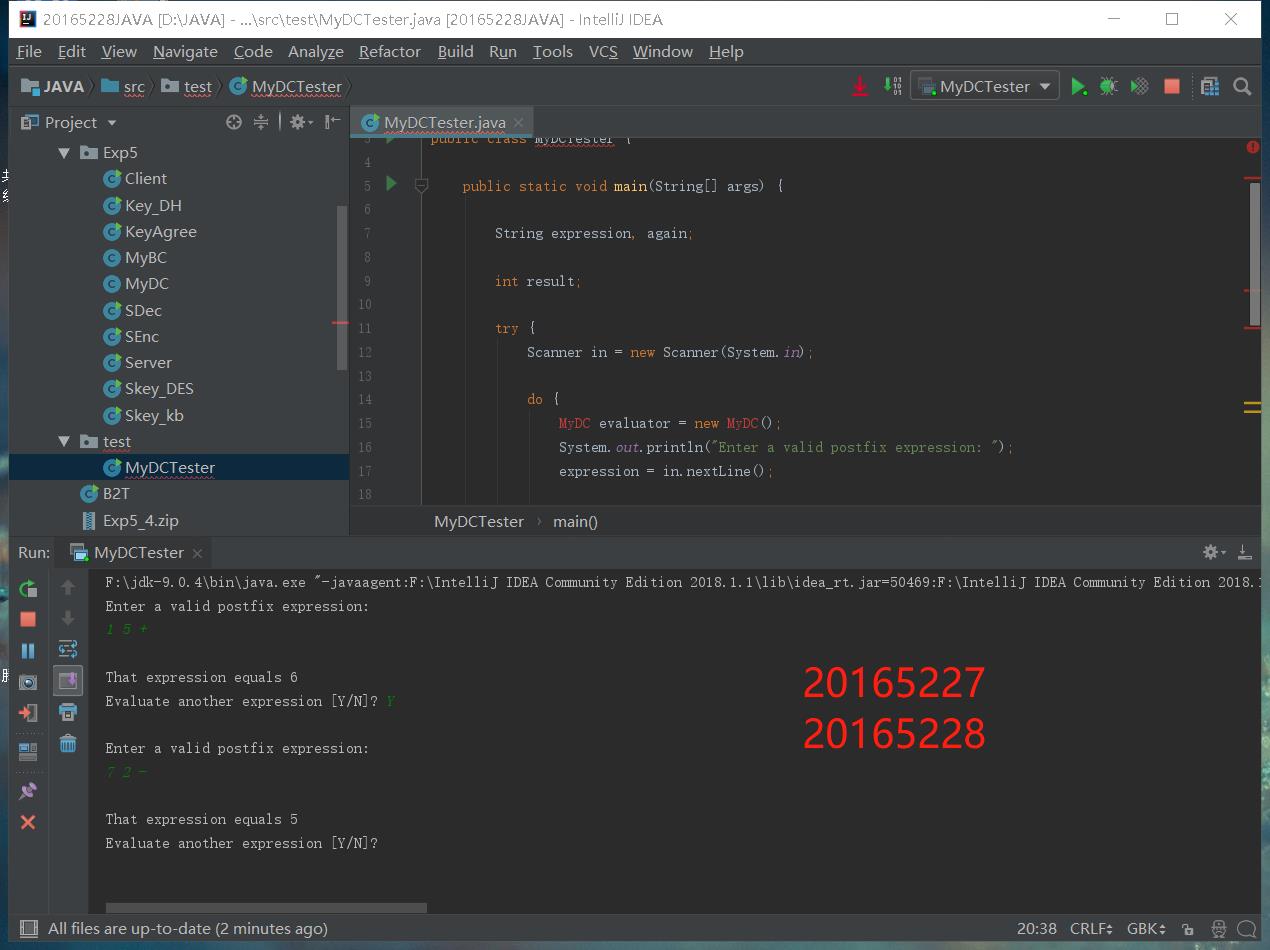Screen dimensions: 1270x950
Task: Click JAVA breadcrumb in navigation bar
Action: pos(53,87)
